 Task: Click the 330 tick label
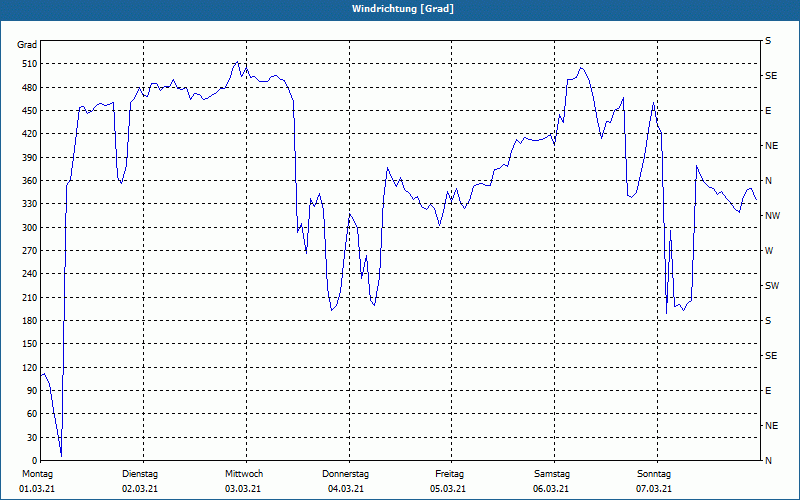point(29,204)
